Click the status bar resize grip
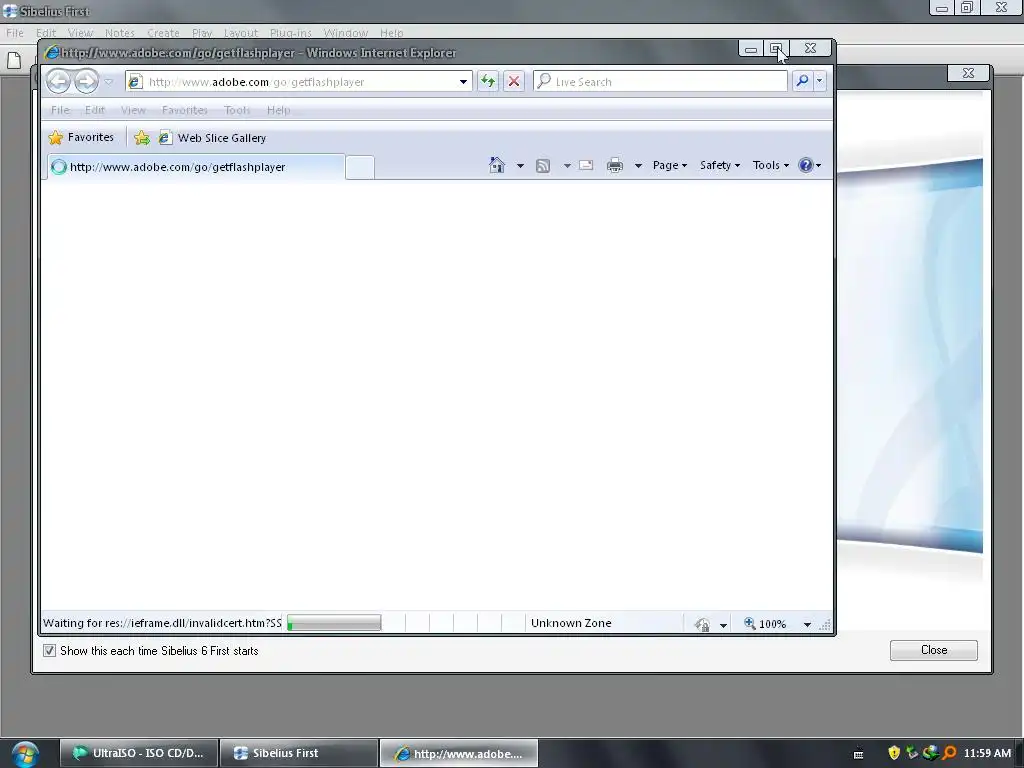The height and width of the screenshot is (768, 1024). [x=825, y=625]
